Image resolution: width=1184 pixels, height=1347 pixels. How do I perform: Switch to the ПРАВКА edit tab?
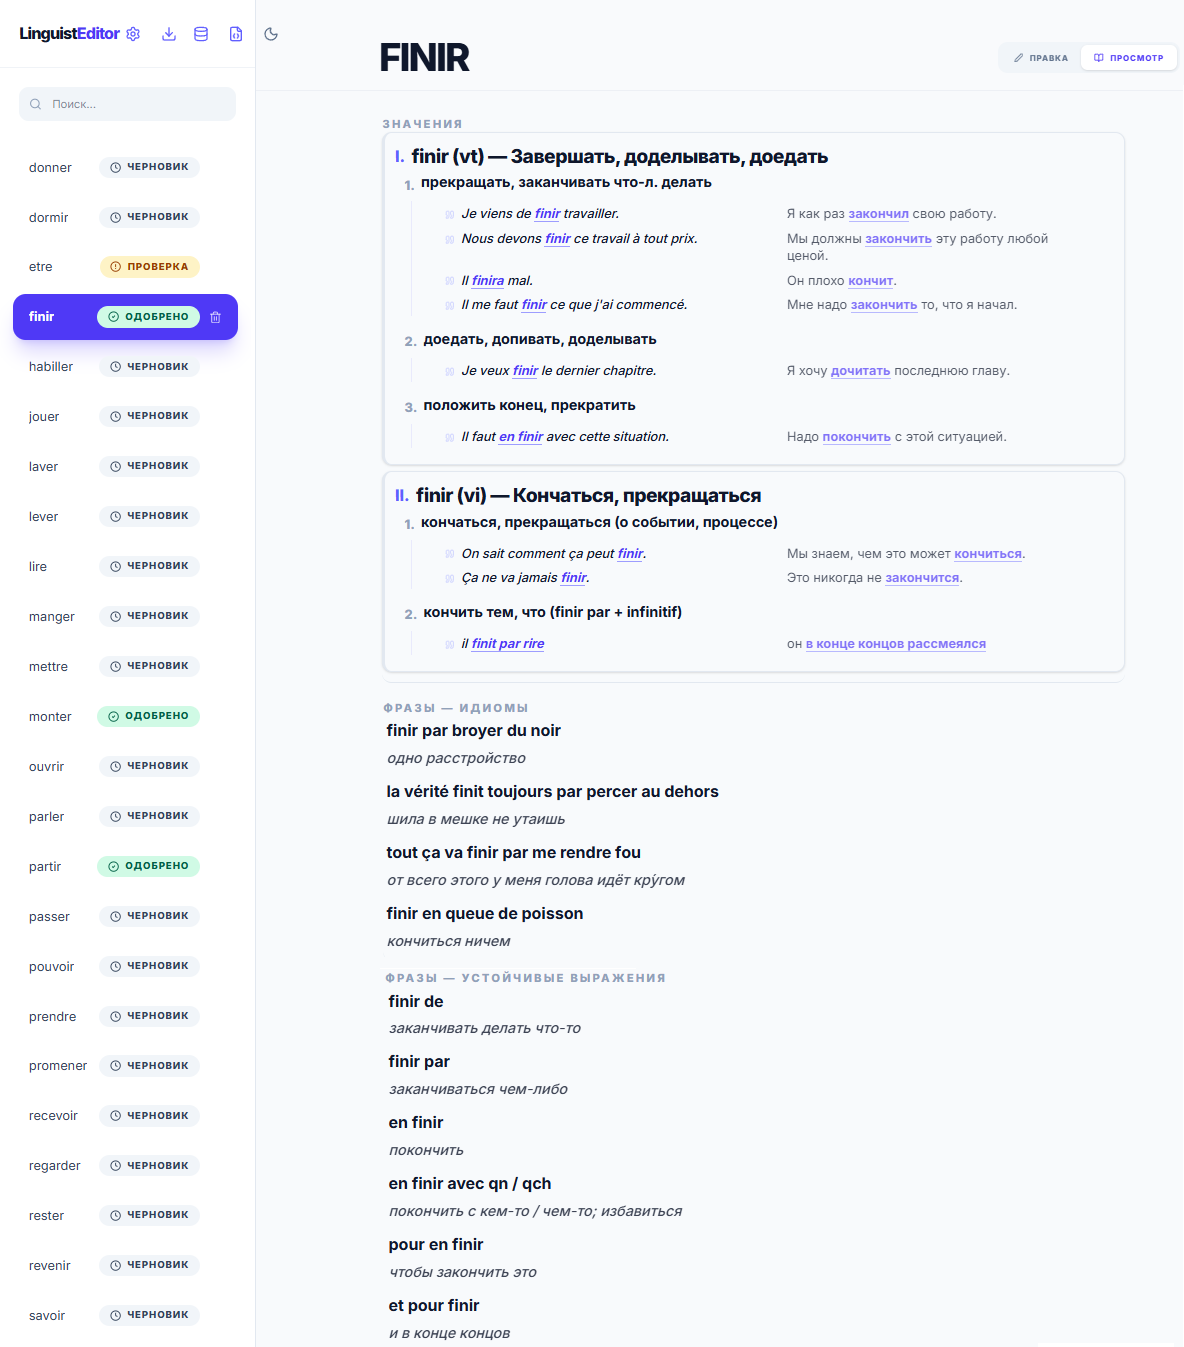pos(1040,58)
